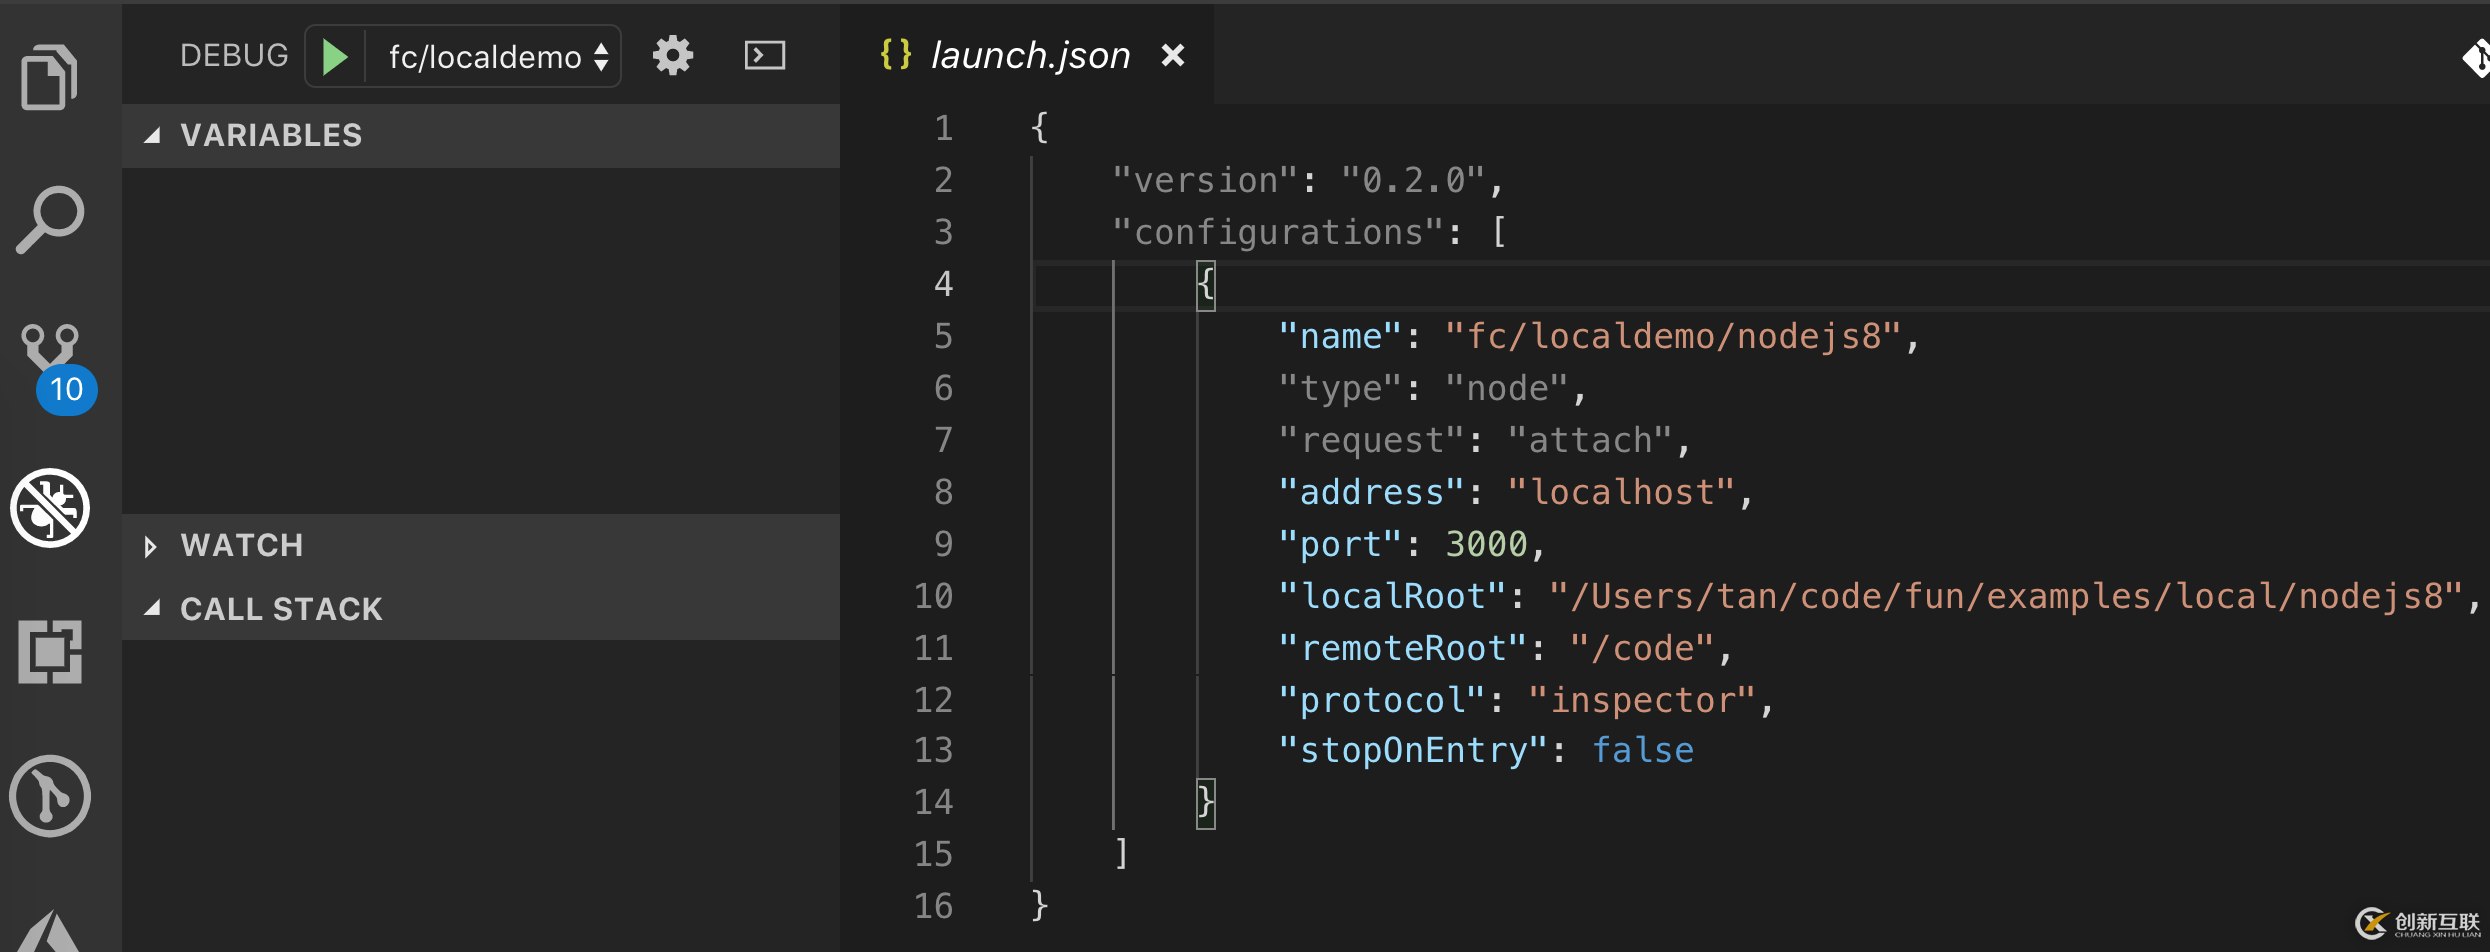Viewport: 2490px width, 952px height.
Task: Click the Azure icon in activity bar
Action: (50, 932)
